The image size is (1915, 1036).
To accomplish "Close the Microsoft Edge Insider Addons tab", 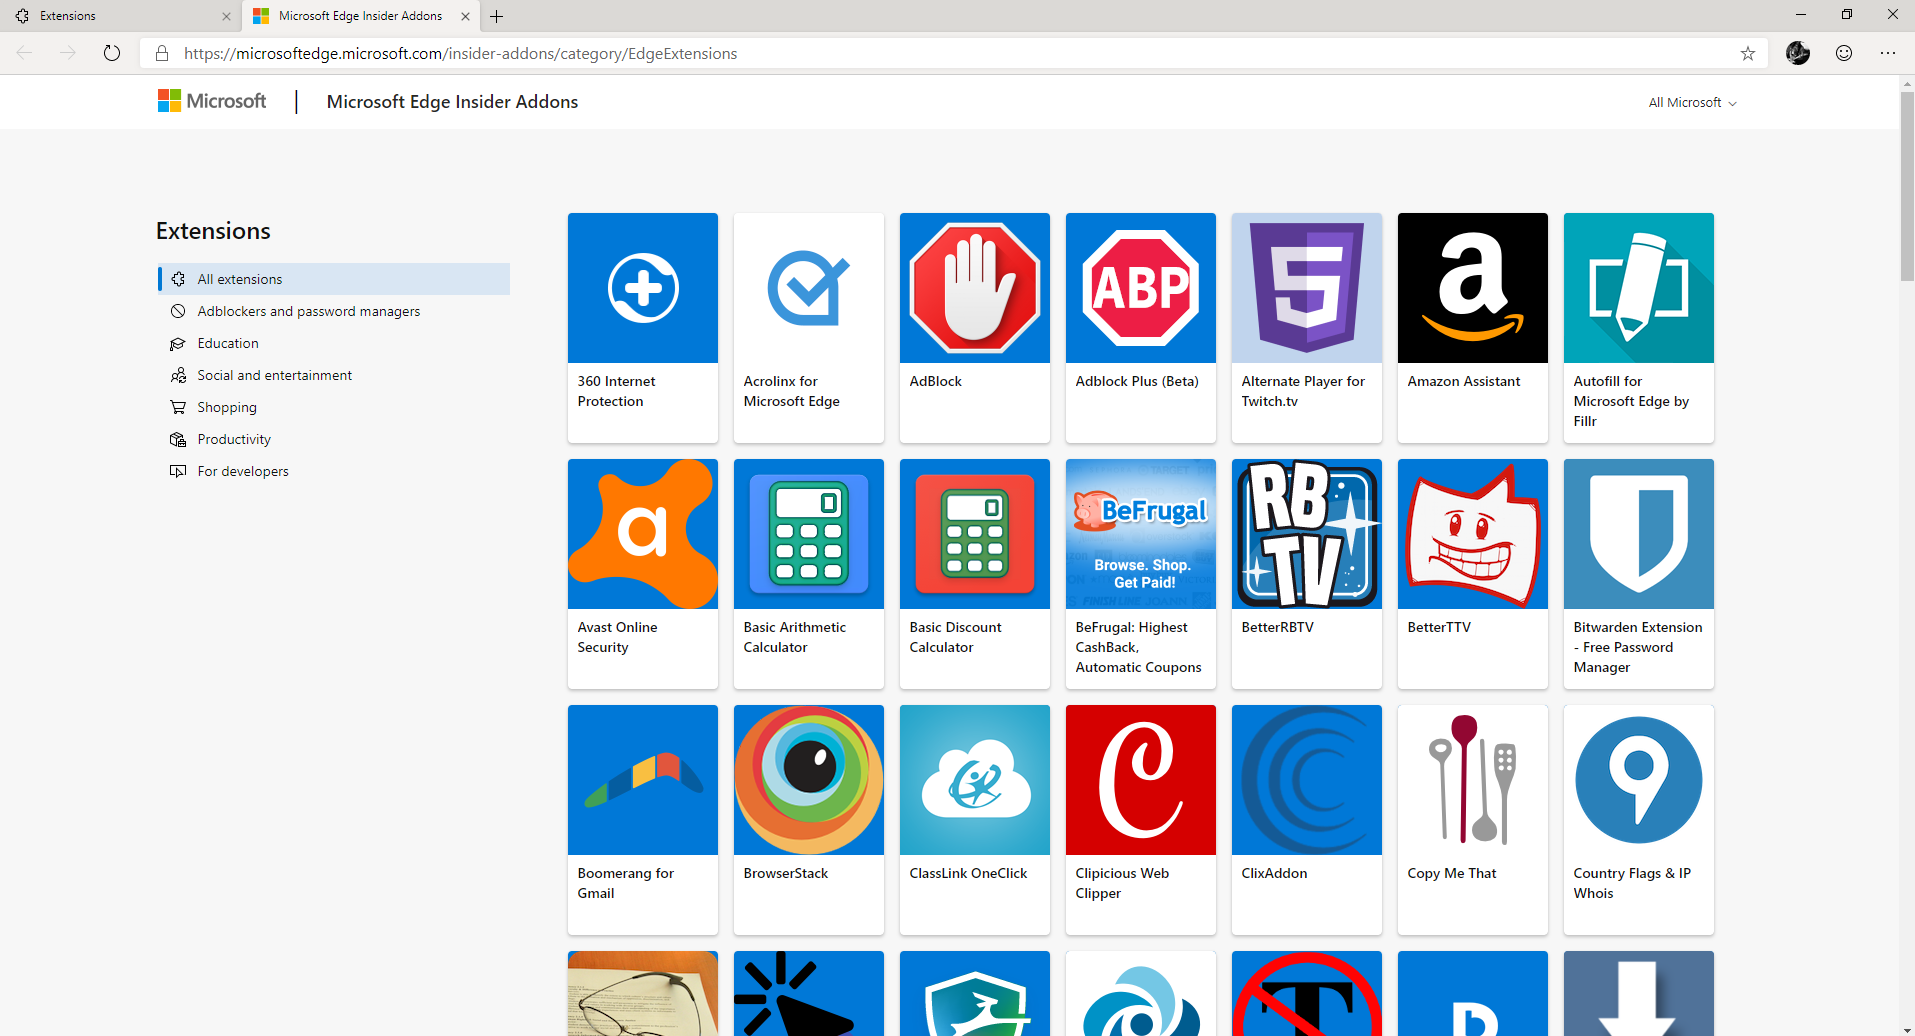I will pyautogui.click(x=465, y=16).
